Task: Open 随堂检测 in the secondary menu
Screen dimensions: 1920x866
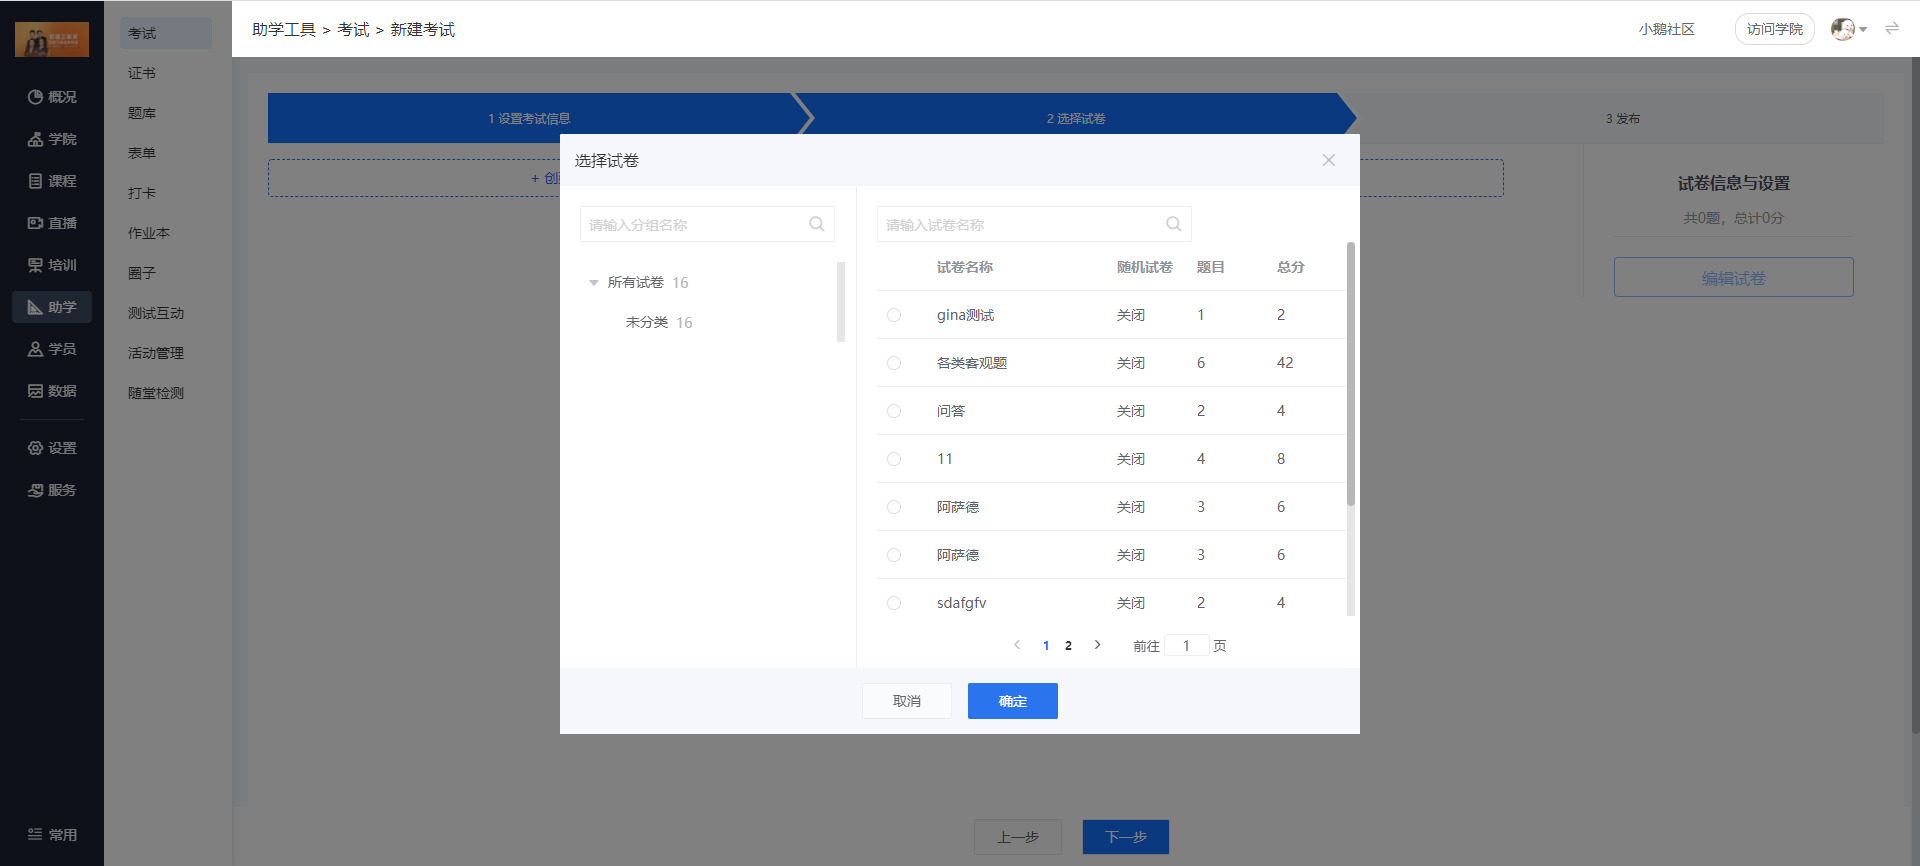Action: (x=156, y=393)
